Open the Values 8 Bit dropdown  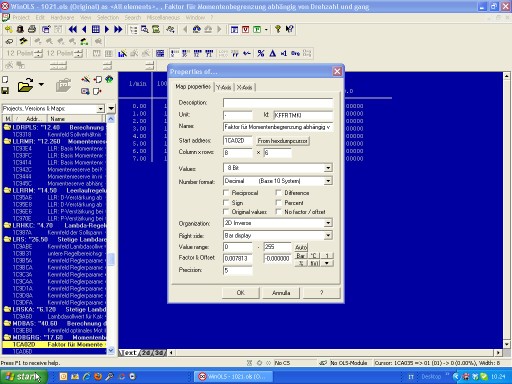[328, 168]
